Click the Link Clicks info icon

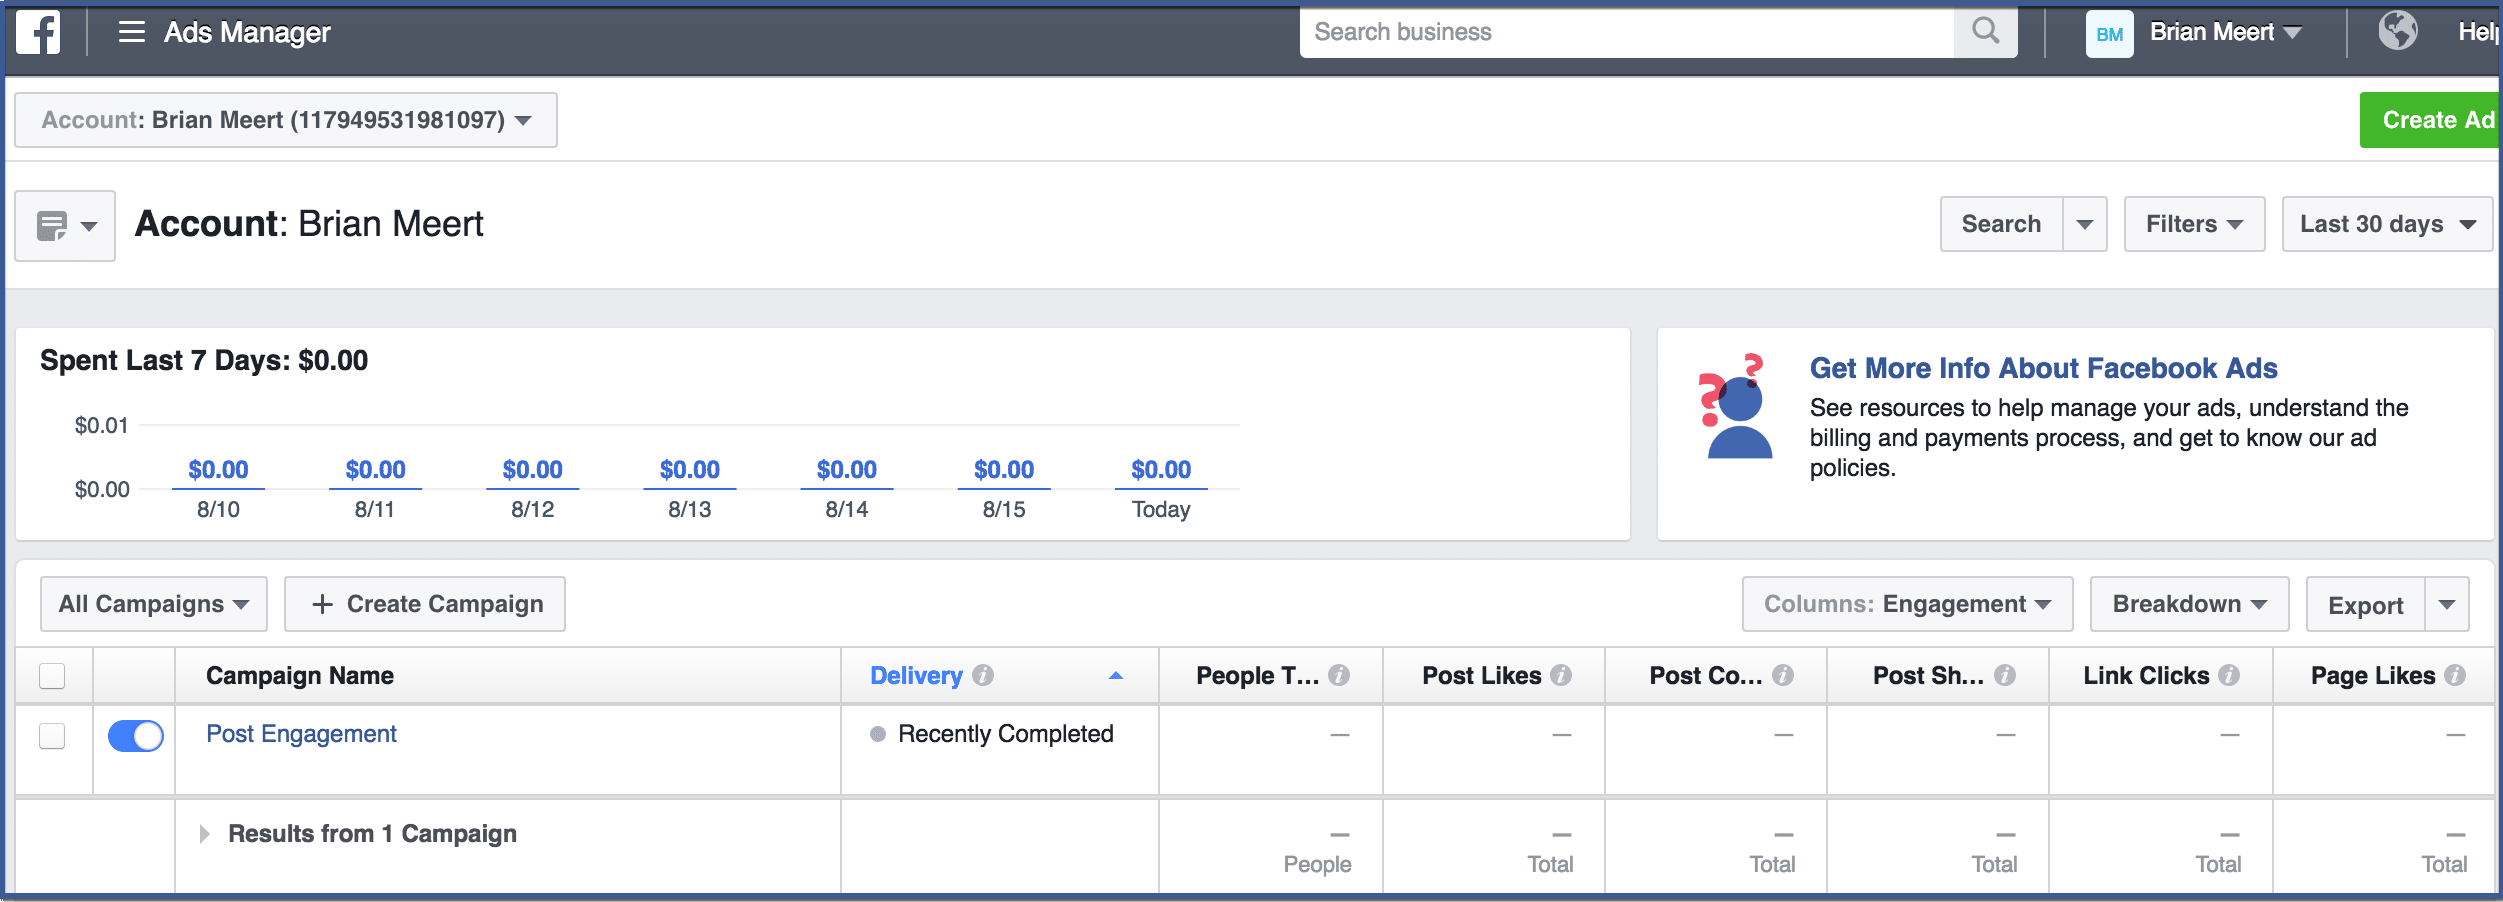coord(2229,676)
